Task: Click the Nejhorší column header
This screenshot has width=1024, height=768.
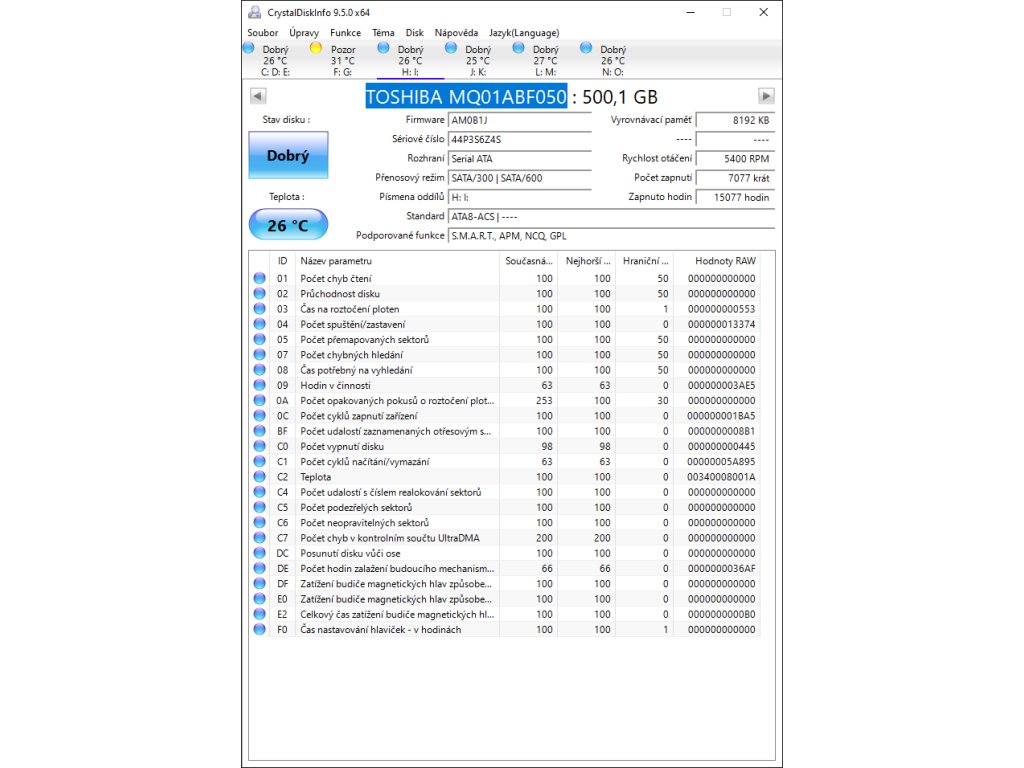Action: [x=586, y=261]
